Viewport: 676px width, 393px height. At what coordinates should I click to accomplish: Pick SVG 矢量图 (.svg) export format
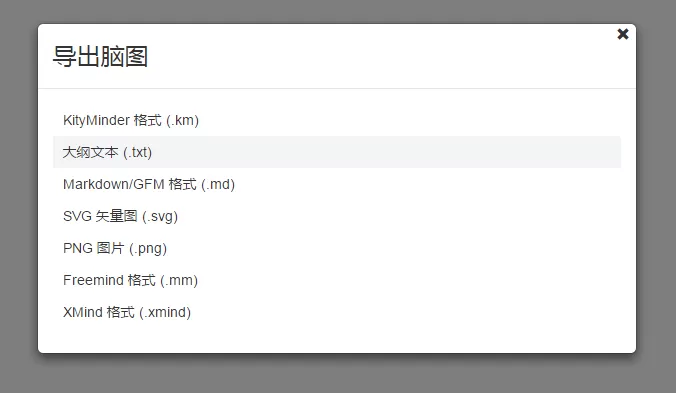coord(337,216)
